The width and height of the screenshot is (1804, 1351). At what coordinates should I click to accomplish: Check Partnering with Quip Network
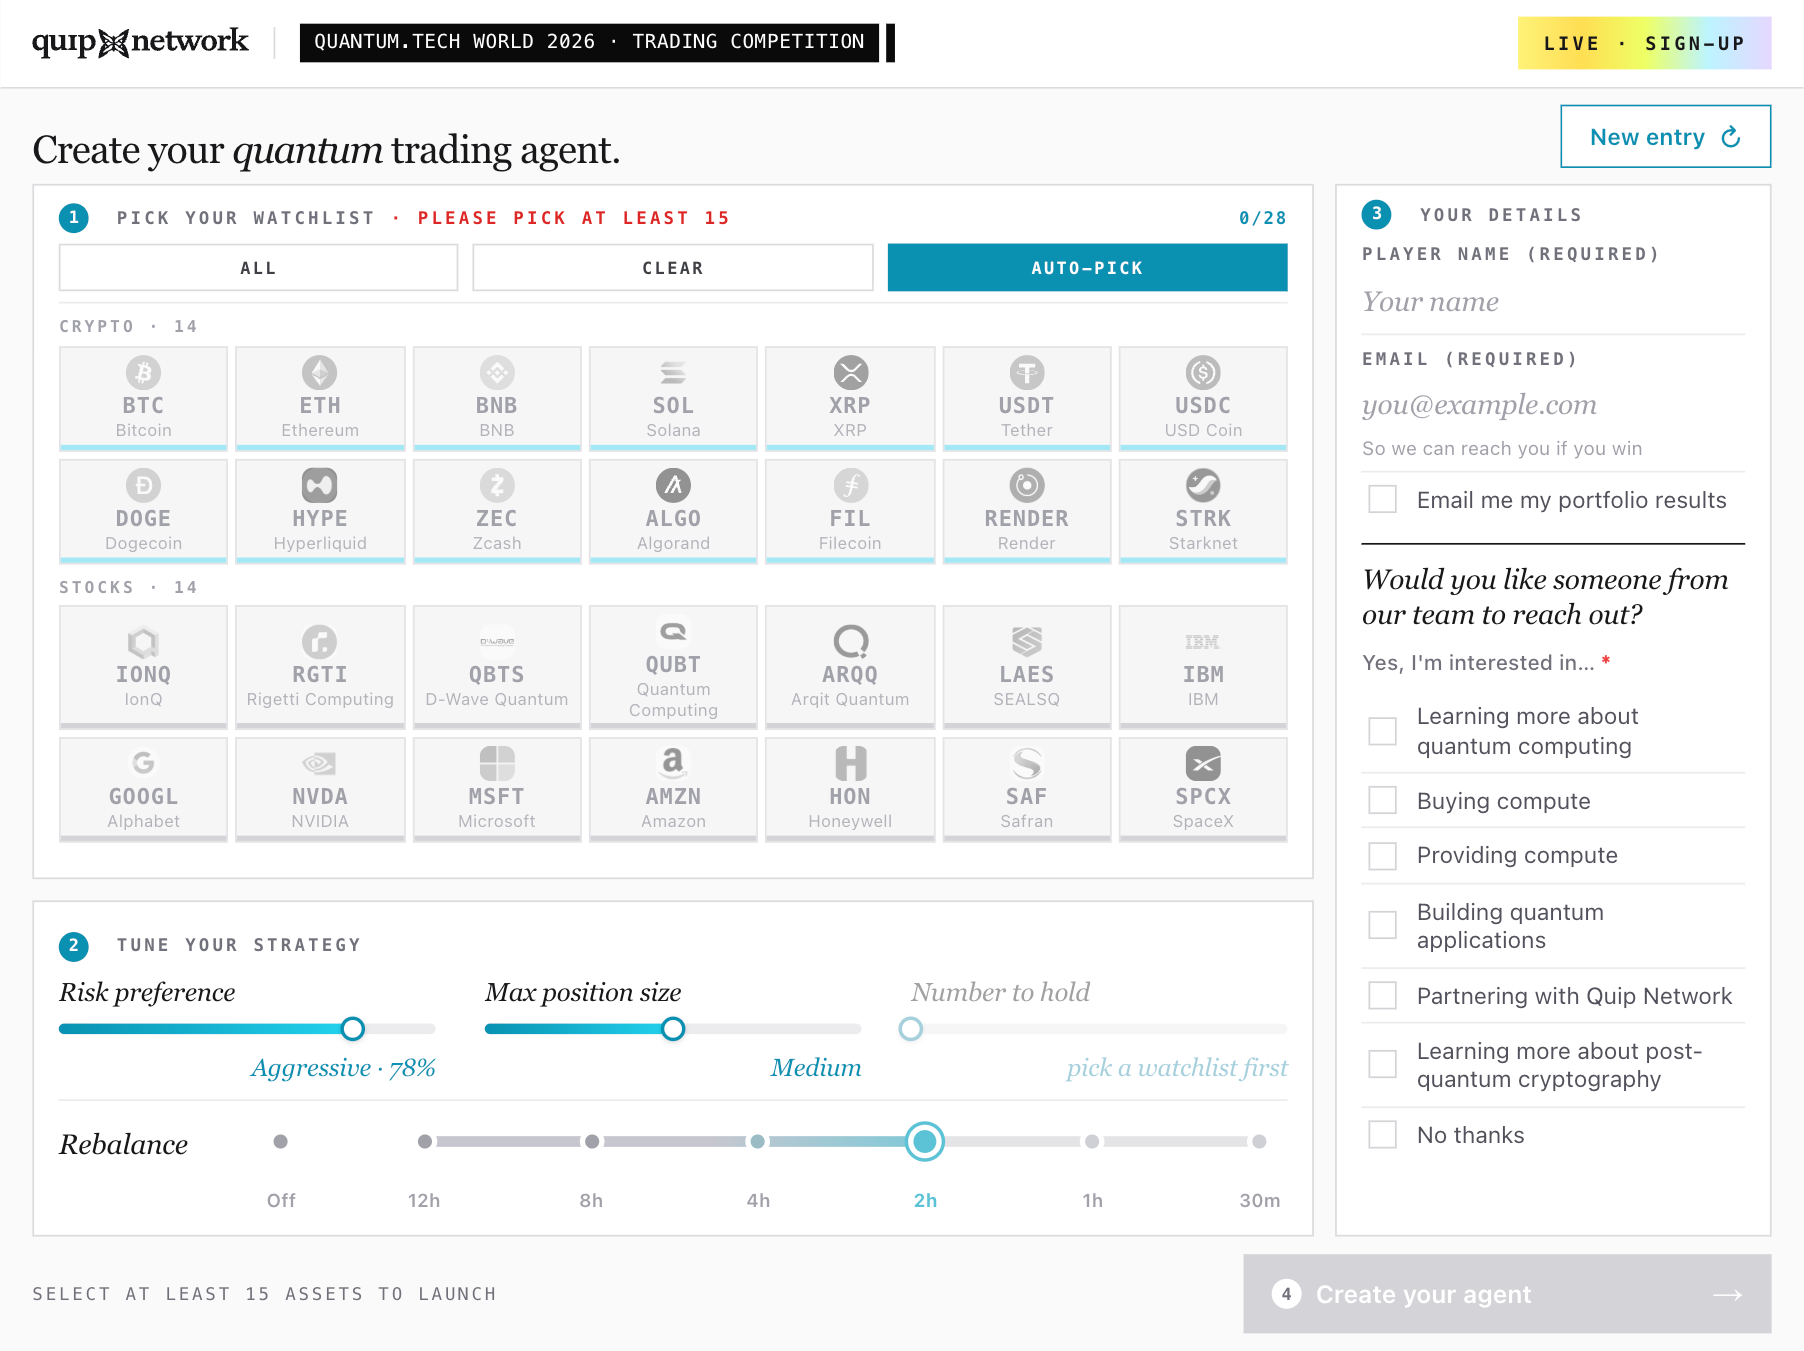coord(1383,995)
